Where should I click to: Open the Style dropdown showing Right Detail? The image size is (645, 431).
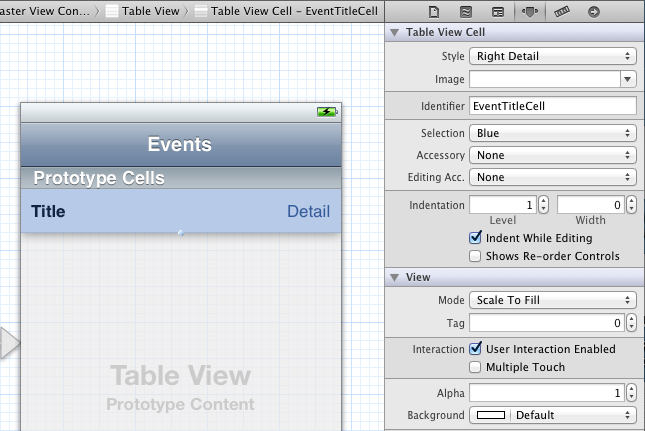[553, 56]
